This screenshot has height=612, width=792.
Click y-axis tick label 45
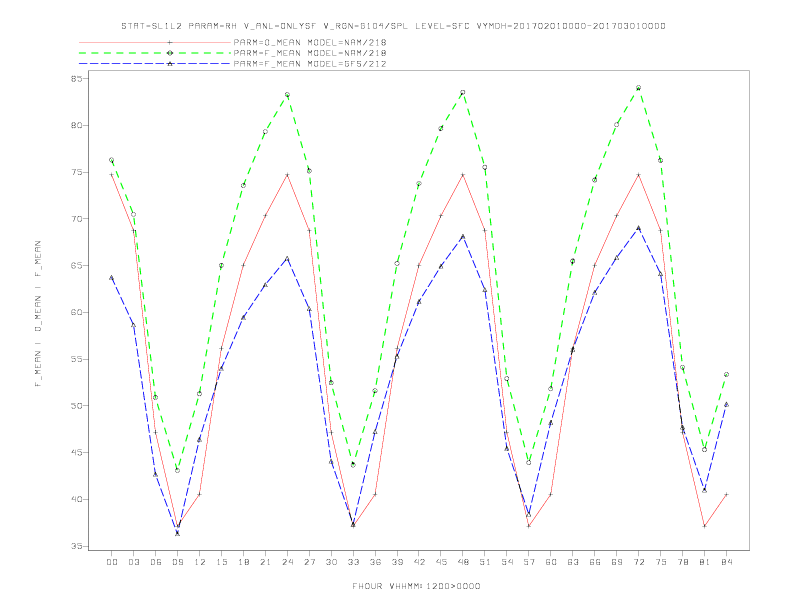[x=76, y=452]
